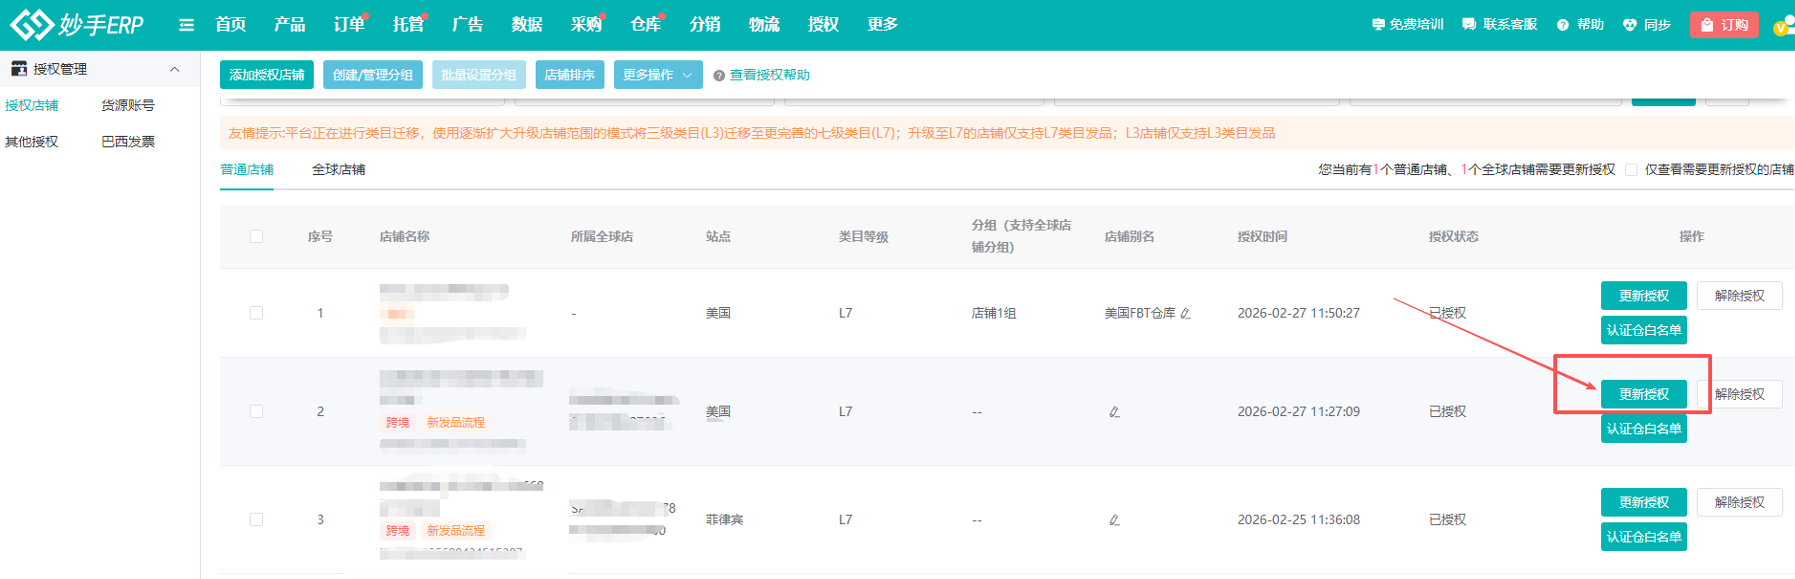Viewport: 1795px width, 579px height.
Task: Open 货源账号 in the sidebar
Action: click(x=128, y=105)
